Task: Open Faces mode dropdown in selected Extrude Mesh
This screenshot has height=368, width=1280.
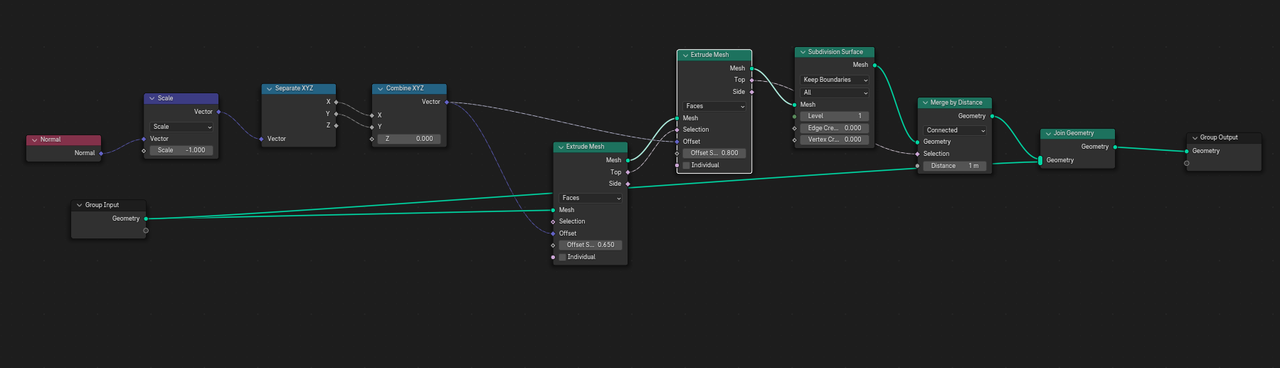Action: [714, 106]
